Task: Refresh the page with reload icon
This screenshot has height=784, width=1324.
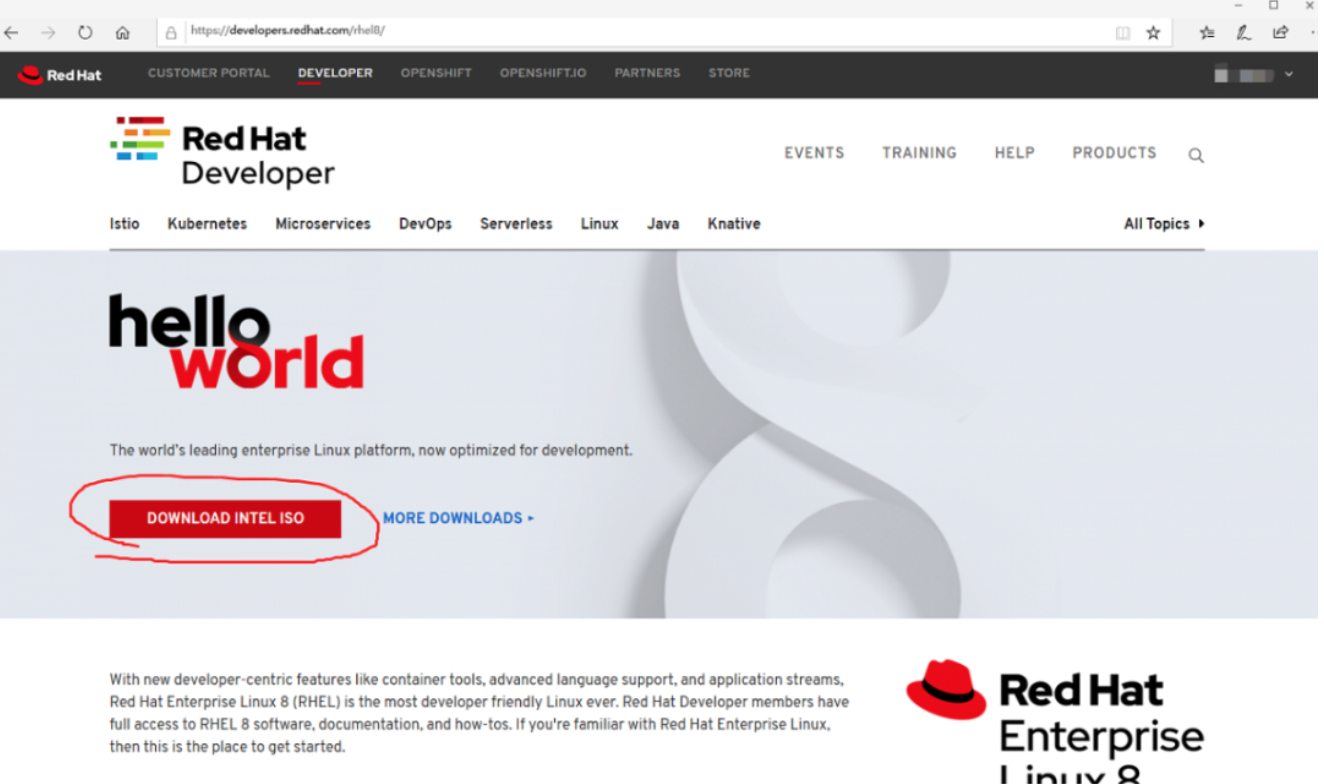Action: pyautogui.click(x=85, y=32)
